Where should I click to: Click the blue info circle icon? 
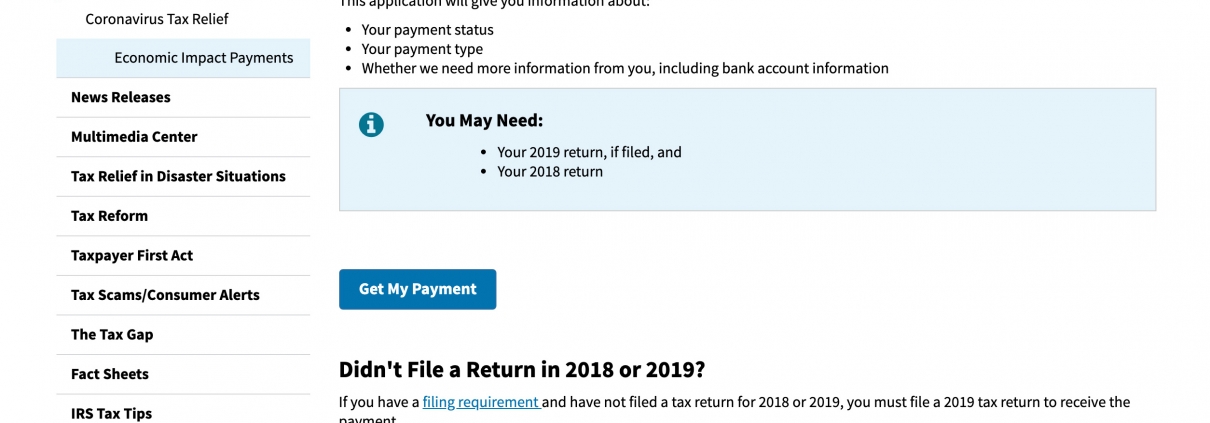371,124
